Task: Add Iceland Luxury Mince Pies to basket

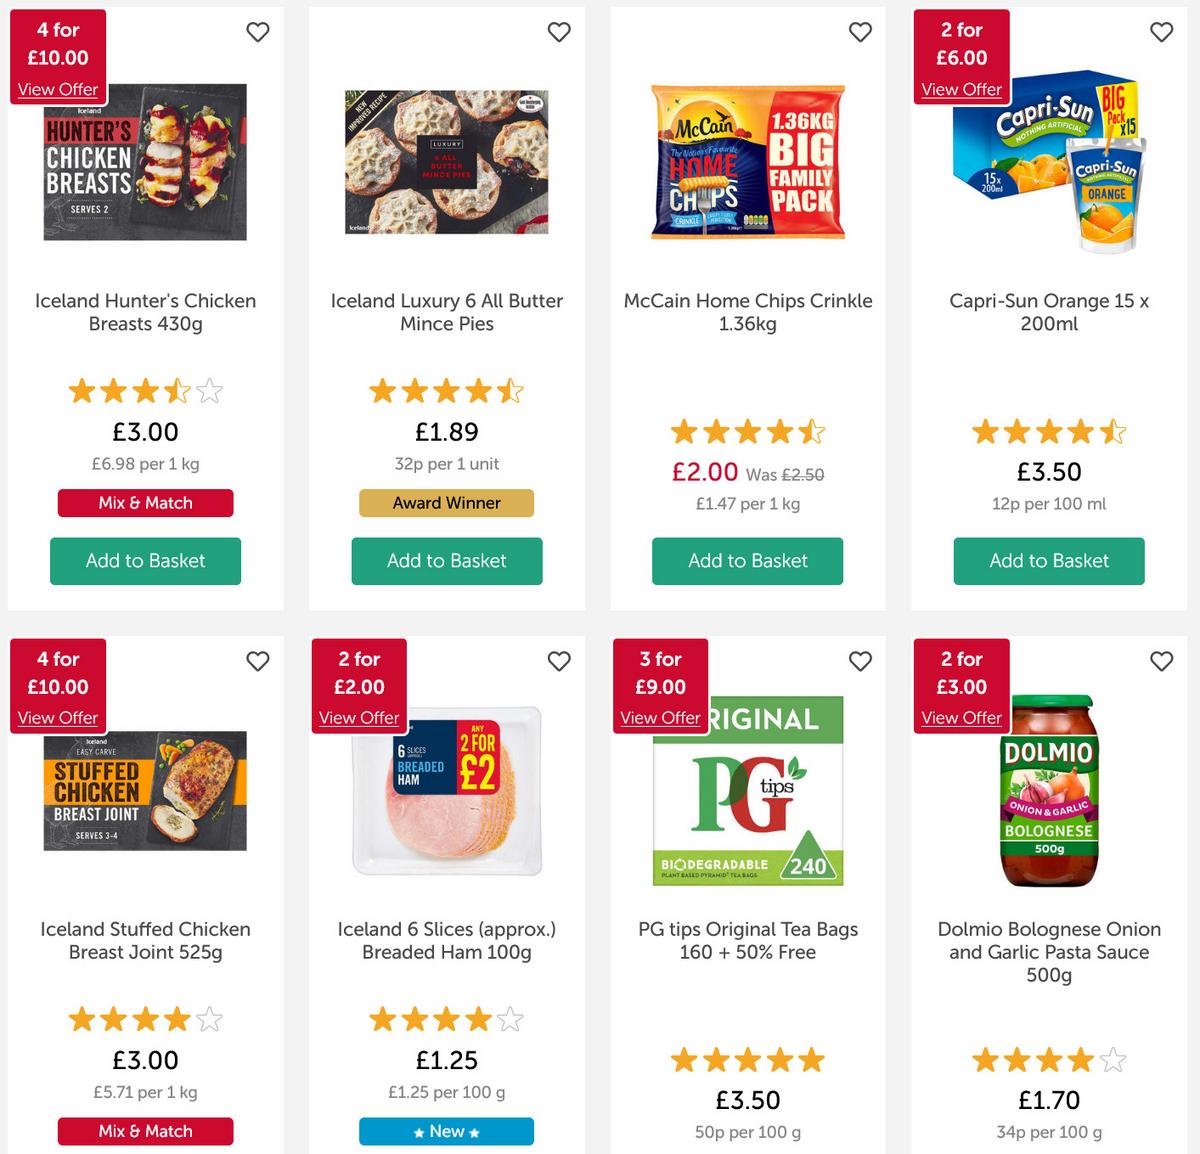Action: [446, 561]
